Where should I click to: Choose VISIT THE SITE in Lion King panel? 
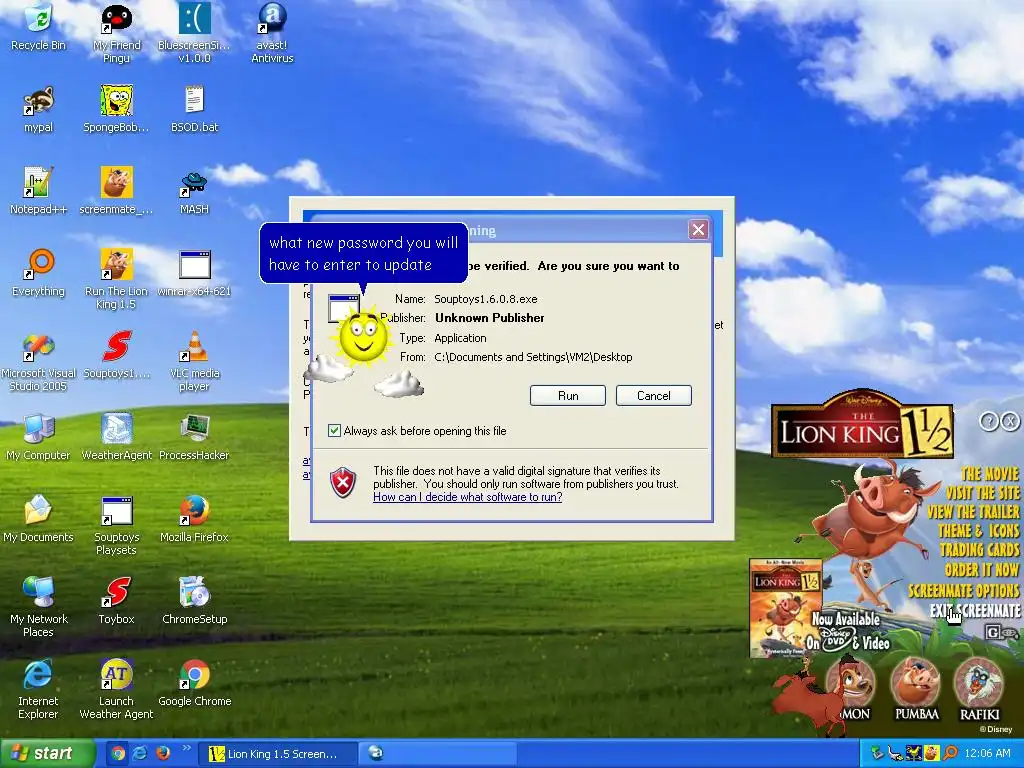(x=982, y=492)
